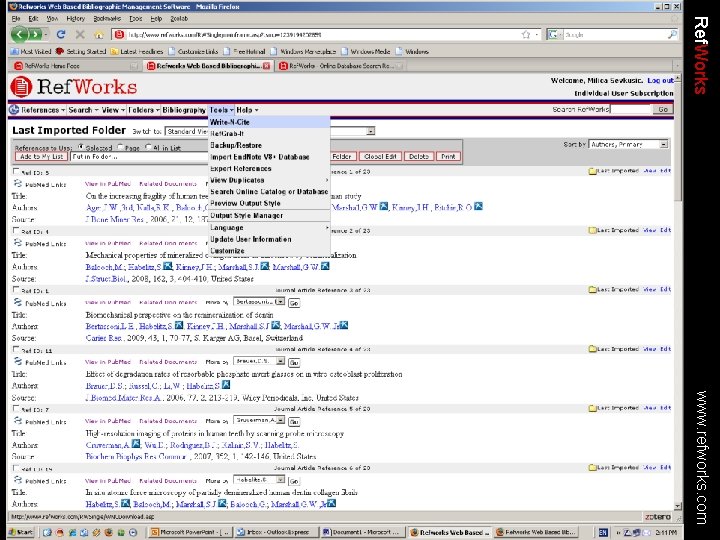Switch to RefWorks Home Page tab

(76, 66)
